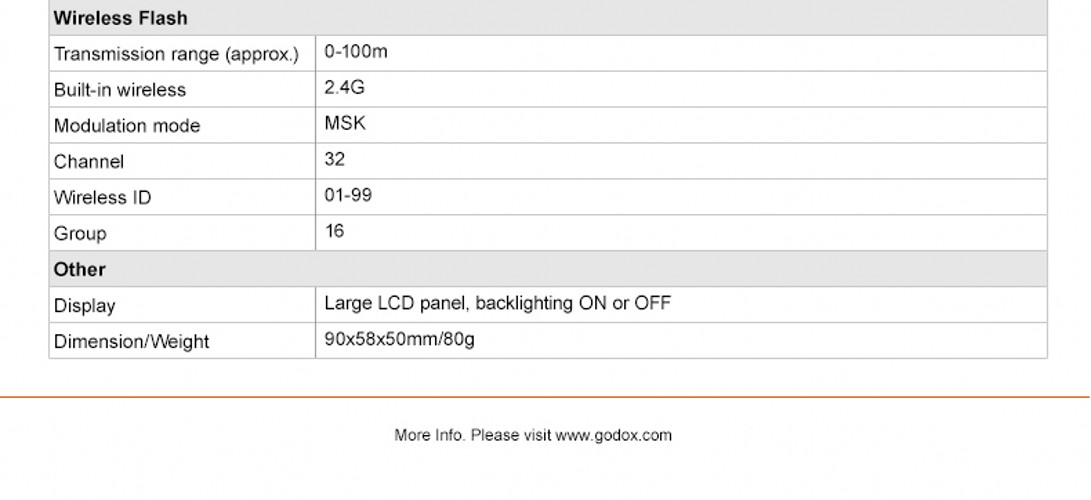Click the Display row label
1091x500 pixels.
(x=85, y=306)
